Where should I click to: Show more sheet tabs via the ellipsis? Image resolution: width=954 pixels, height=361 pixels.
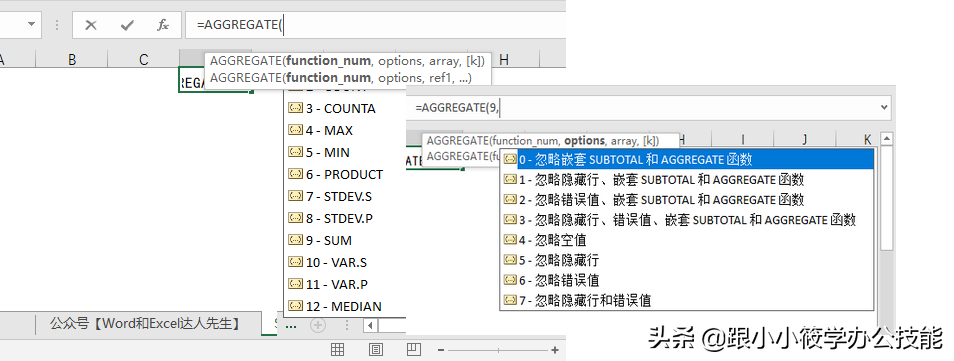(291, 326)
